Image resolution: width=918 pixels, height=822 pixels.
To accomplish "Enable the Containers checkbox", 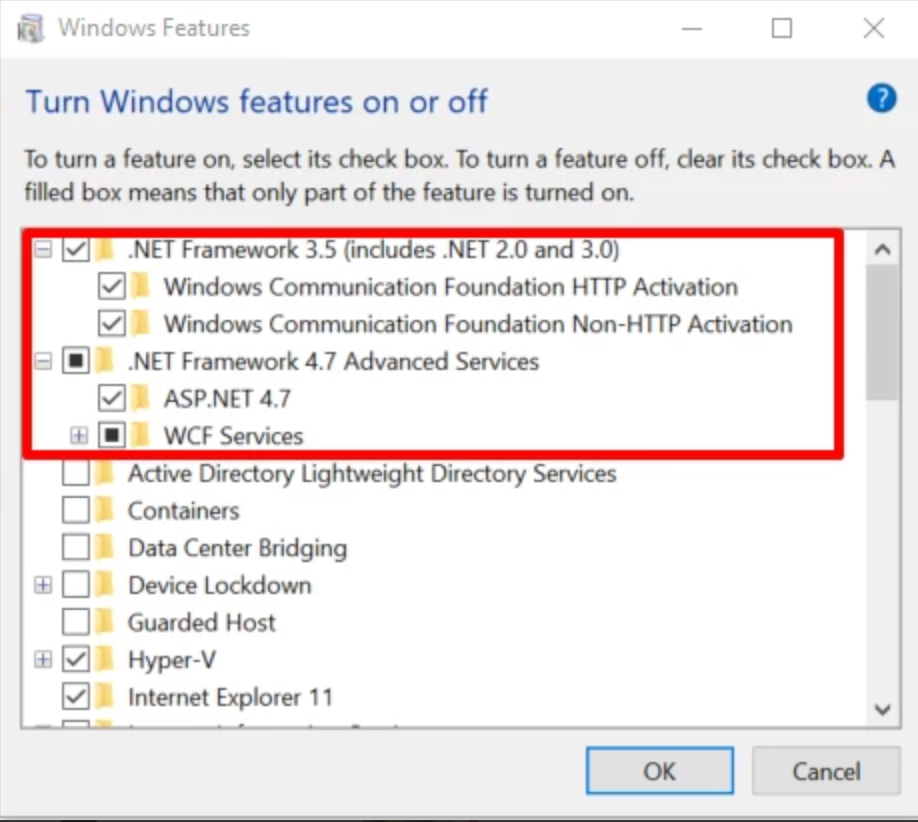I will (76, 511).
